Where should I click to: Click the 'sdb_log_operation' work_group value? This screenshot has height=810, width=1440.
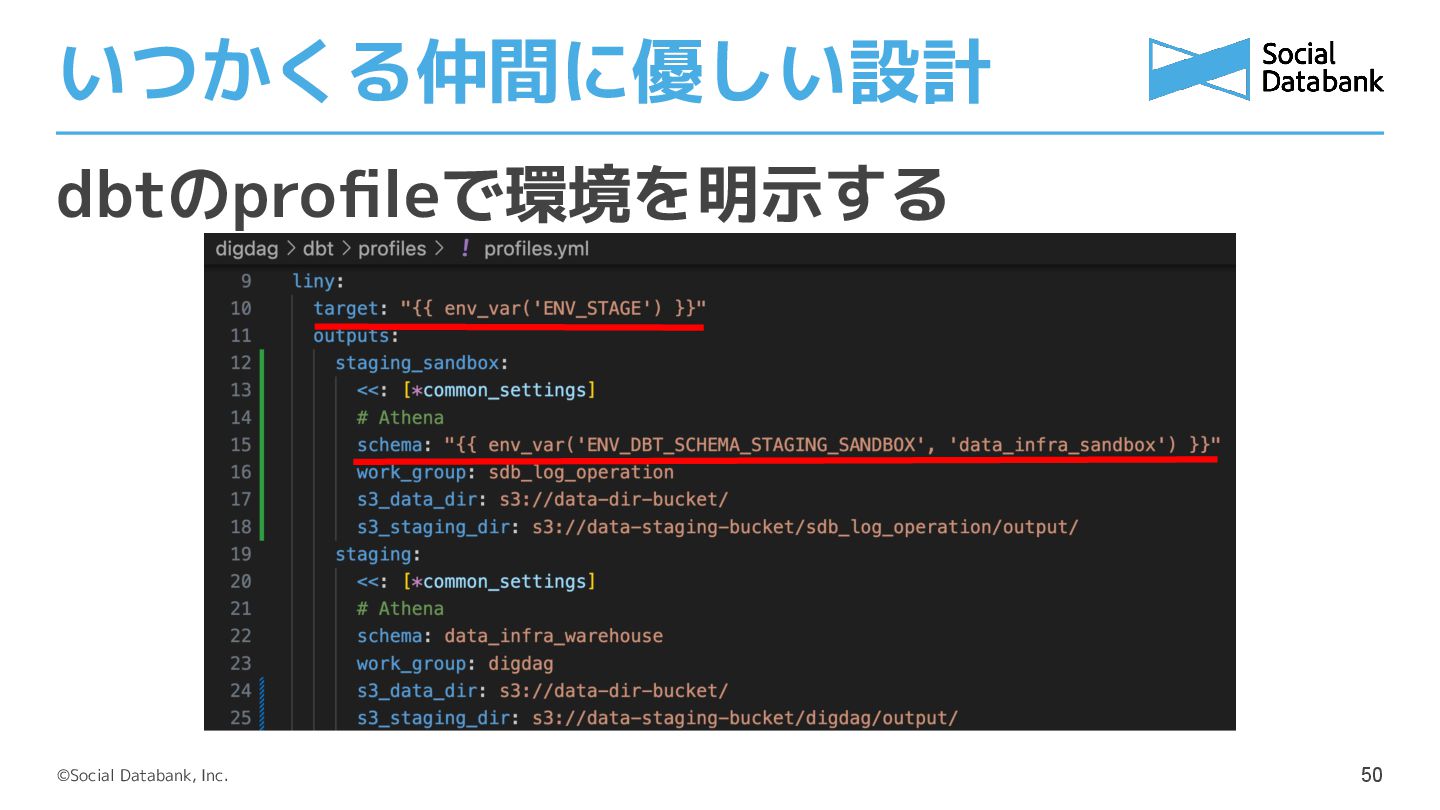(581, 471)
